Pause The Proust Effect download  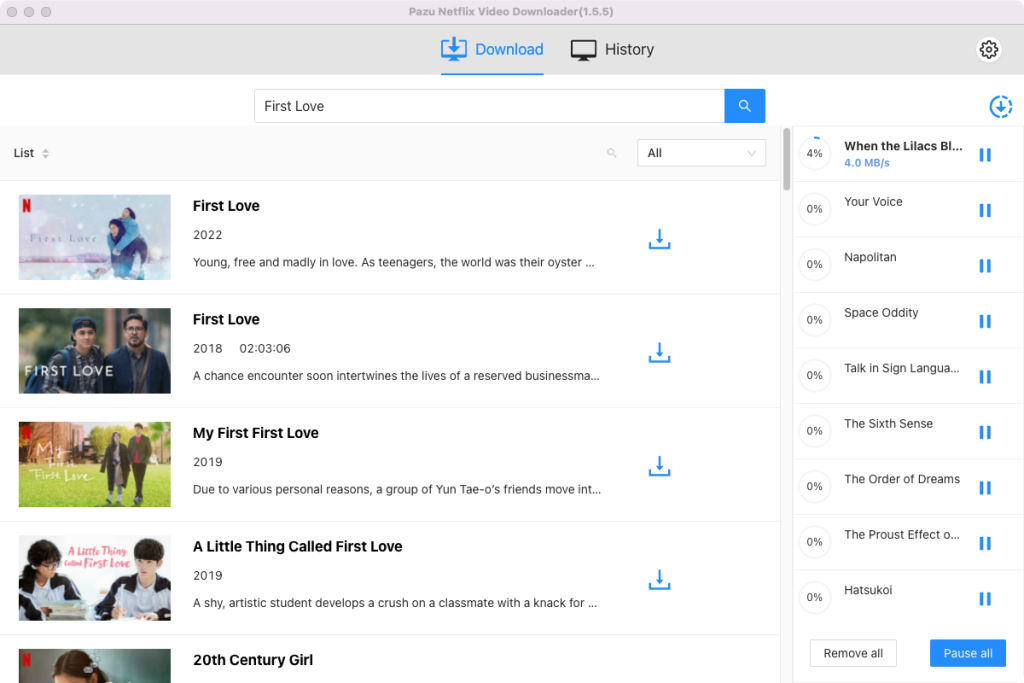[x=985, y=543]
